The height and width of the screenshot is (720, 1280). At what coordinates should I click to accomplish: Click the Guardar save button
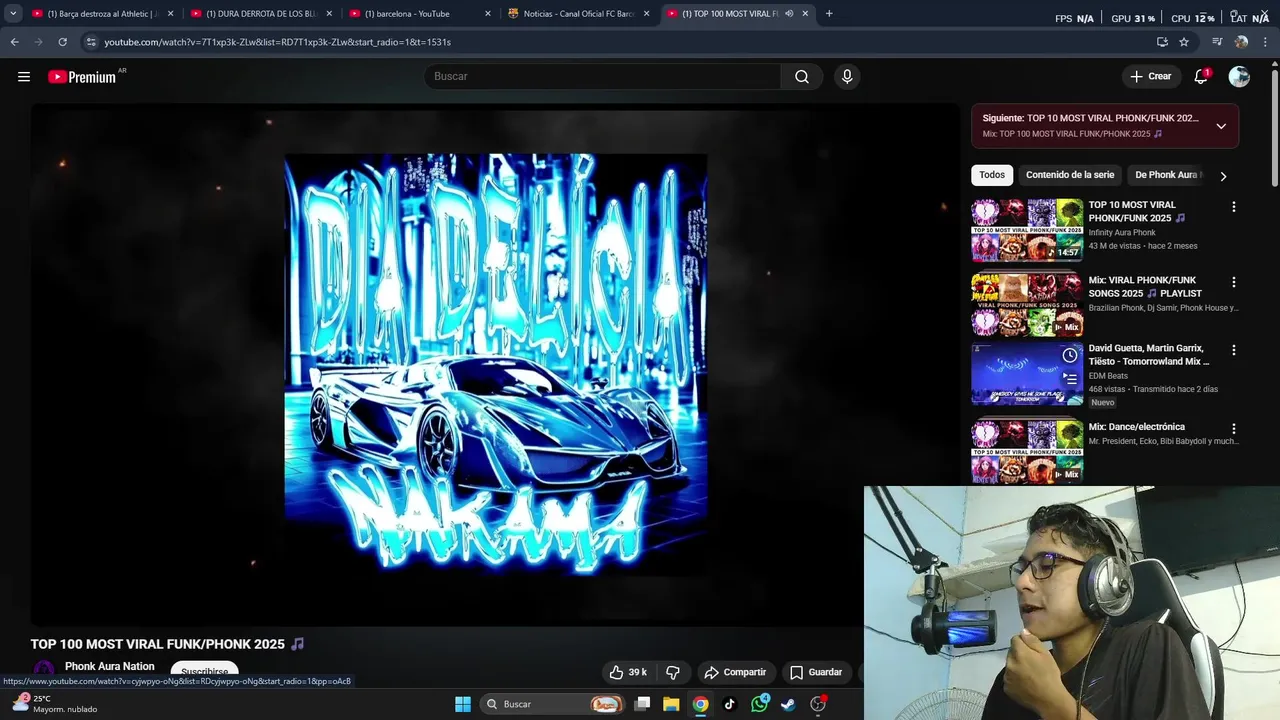tap(816, 673)
